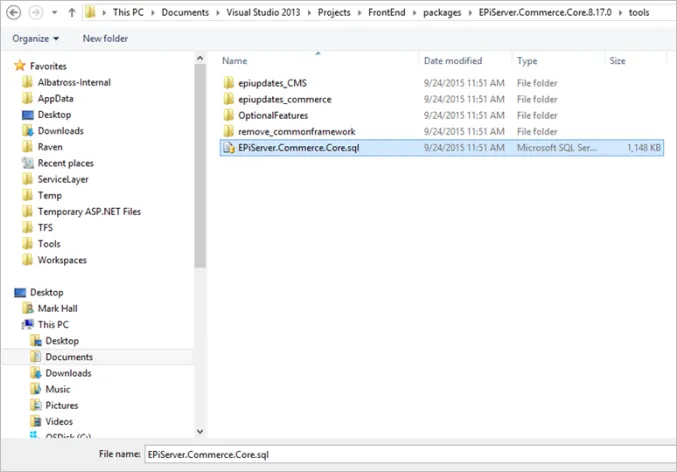The image size is (677, 472).
Task: Select the OptionalFeatures folder name
Action: point(273,115)
